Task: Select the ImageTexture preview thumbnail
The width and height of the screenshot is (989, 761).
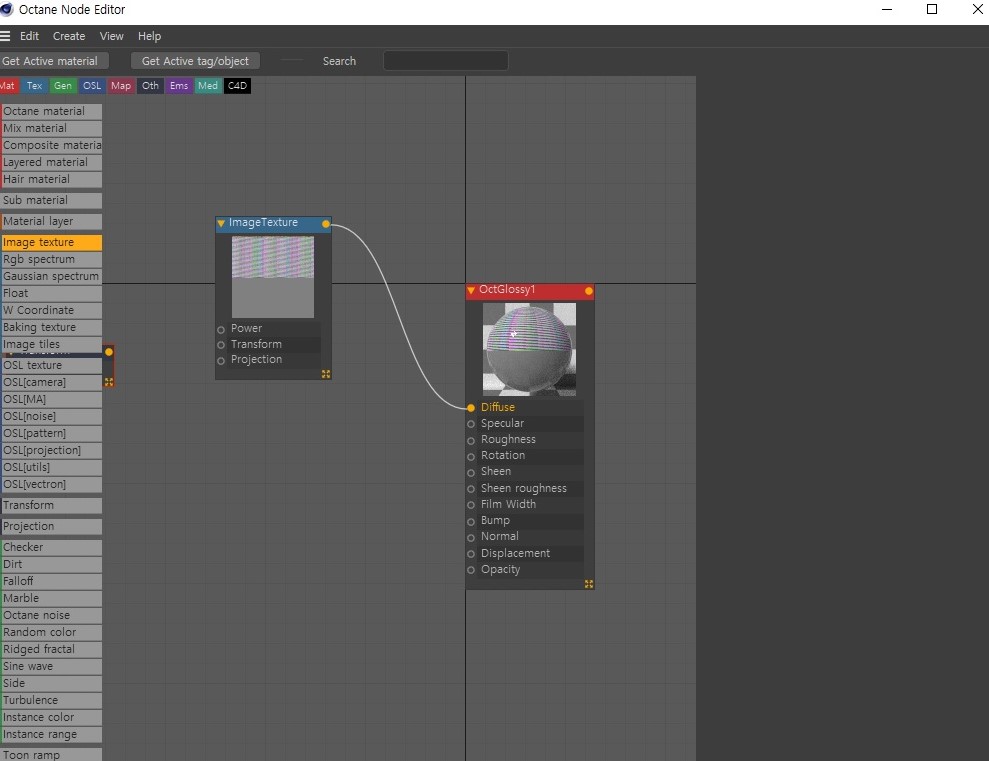Action: pos(272,277)
